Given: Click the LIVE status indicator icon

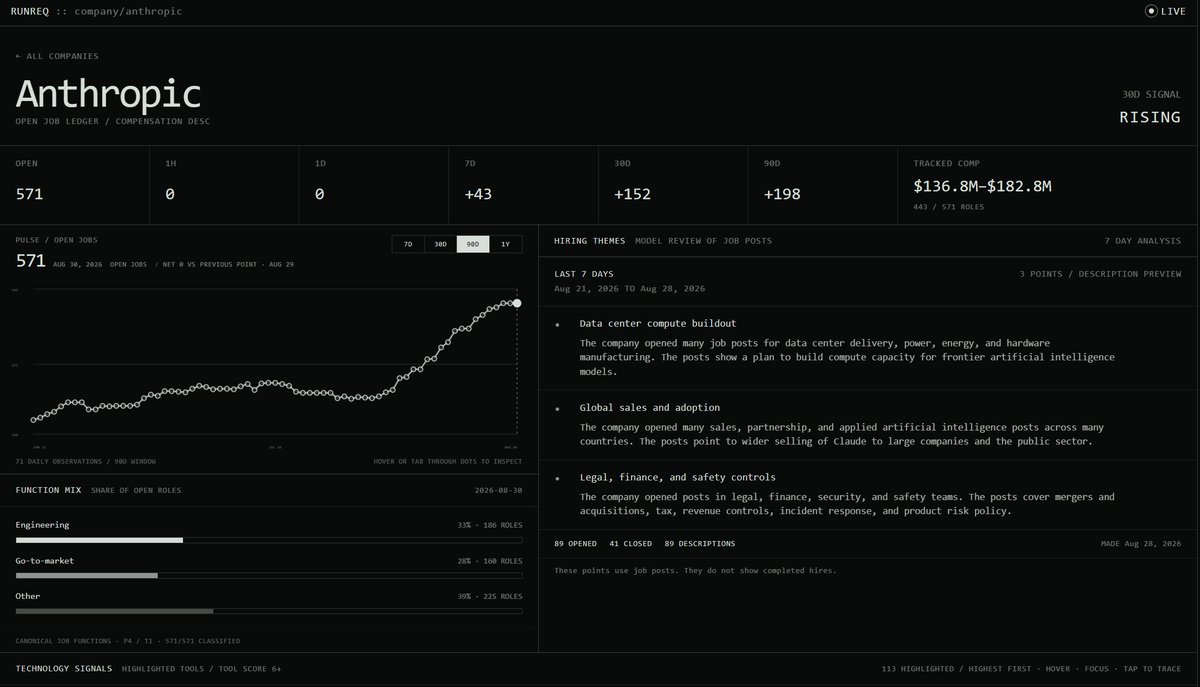Looking at the screenshot, I should (1151, 11).
